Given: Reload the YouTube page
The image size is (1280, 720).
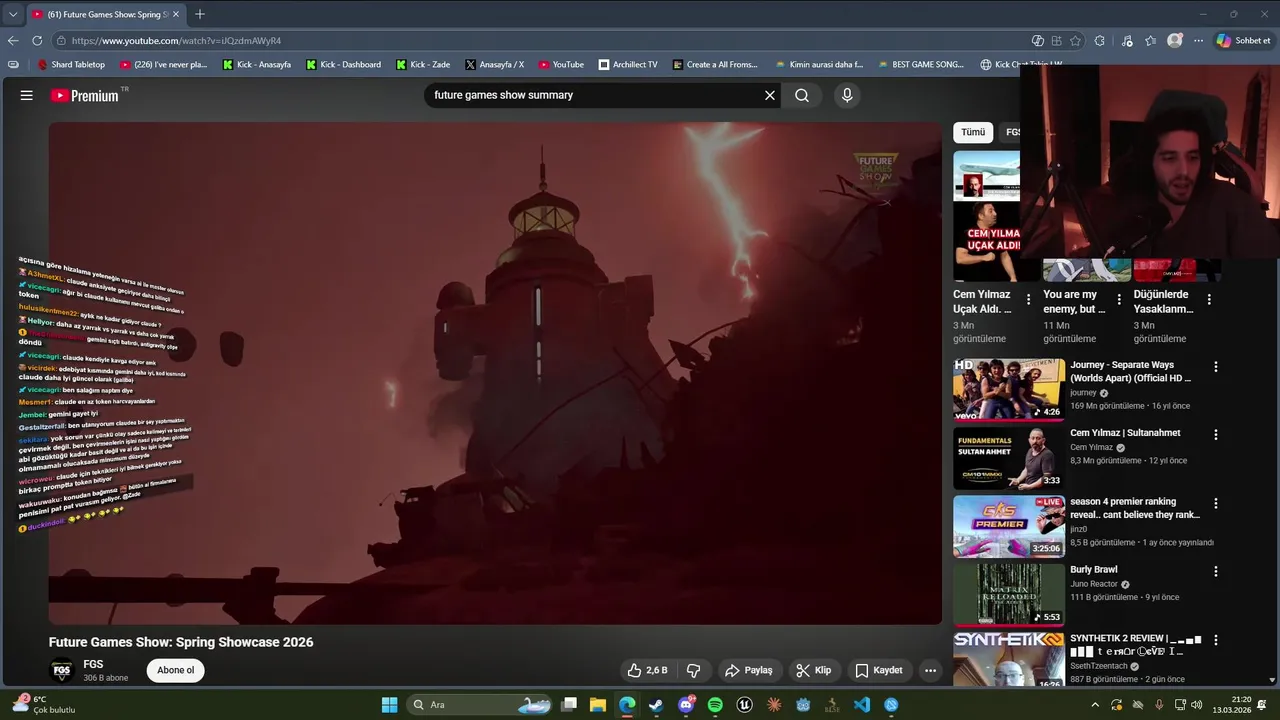Looking at the screenshot, I should tap(37, 41).
